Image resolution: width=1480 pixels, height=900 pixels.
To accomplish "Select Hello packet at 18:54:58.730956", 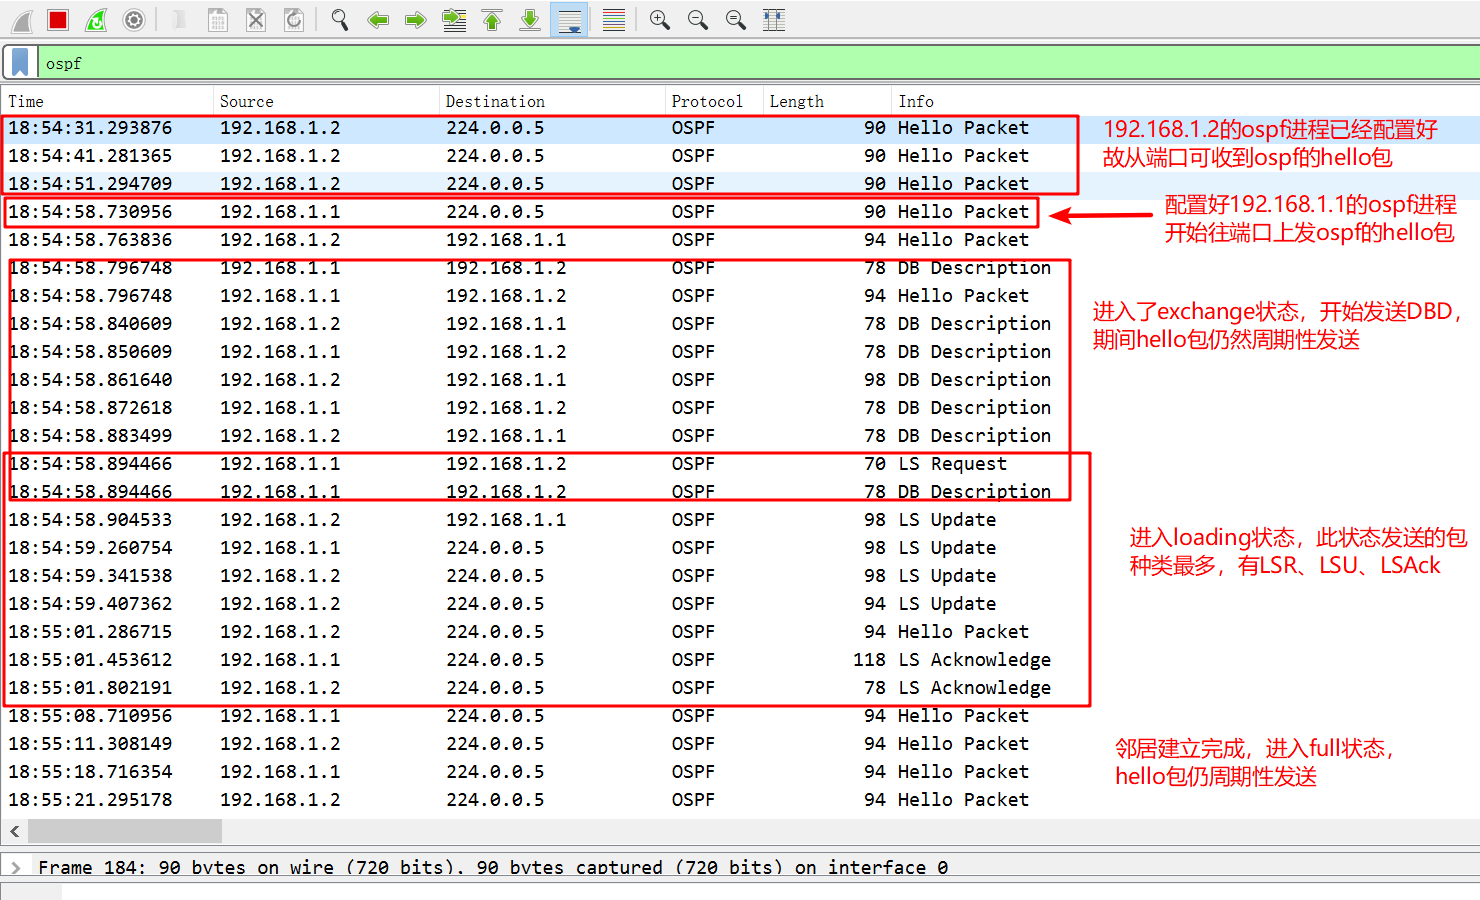I will point(740,212).
